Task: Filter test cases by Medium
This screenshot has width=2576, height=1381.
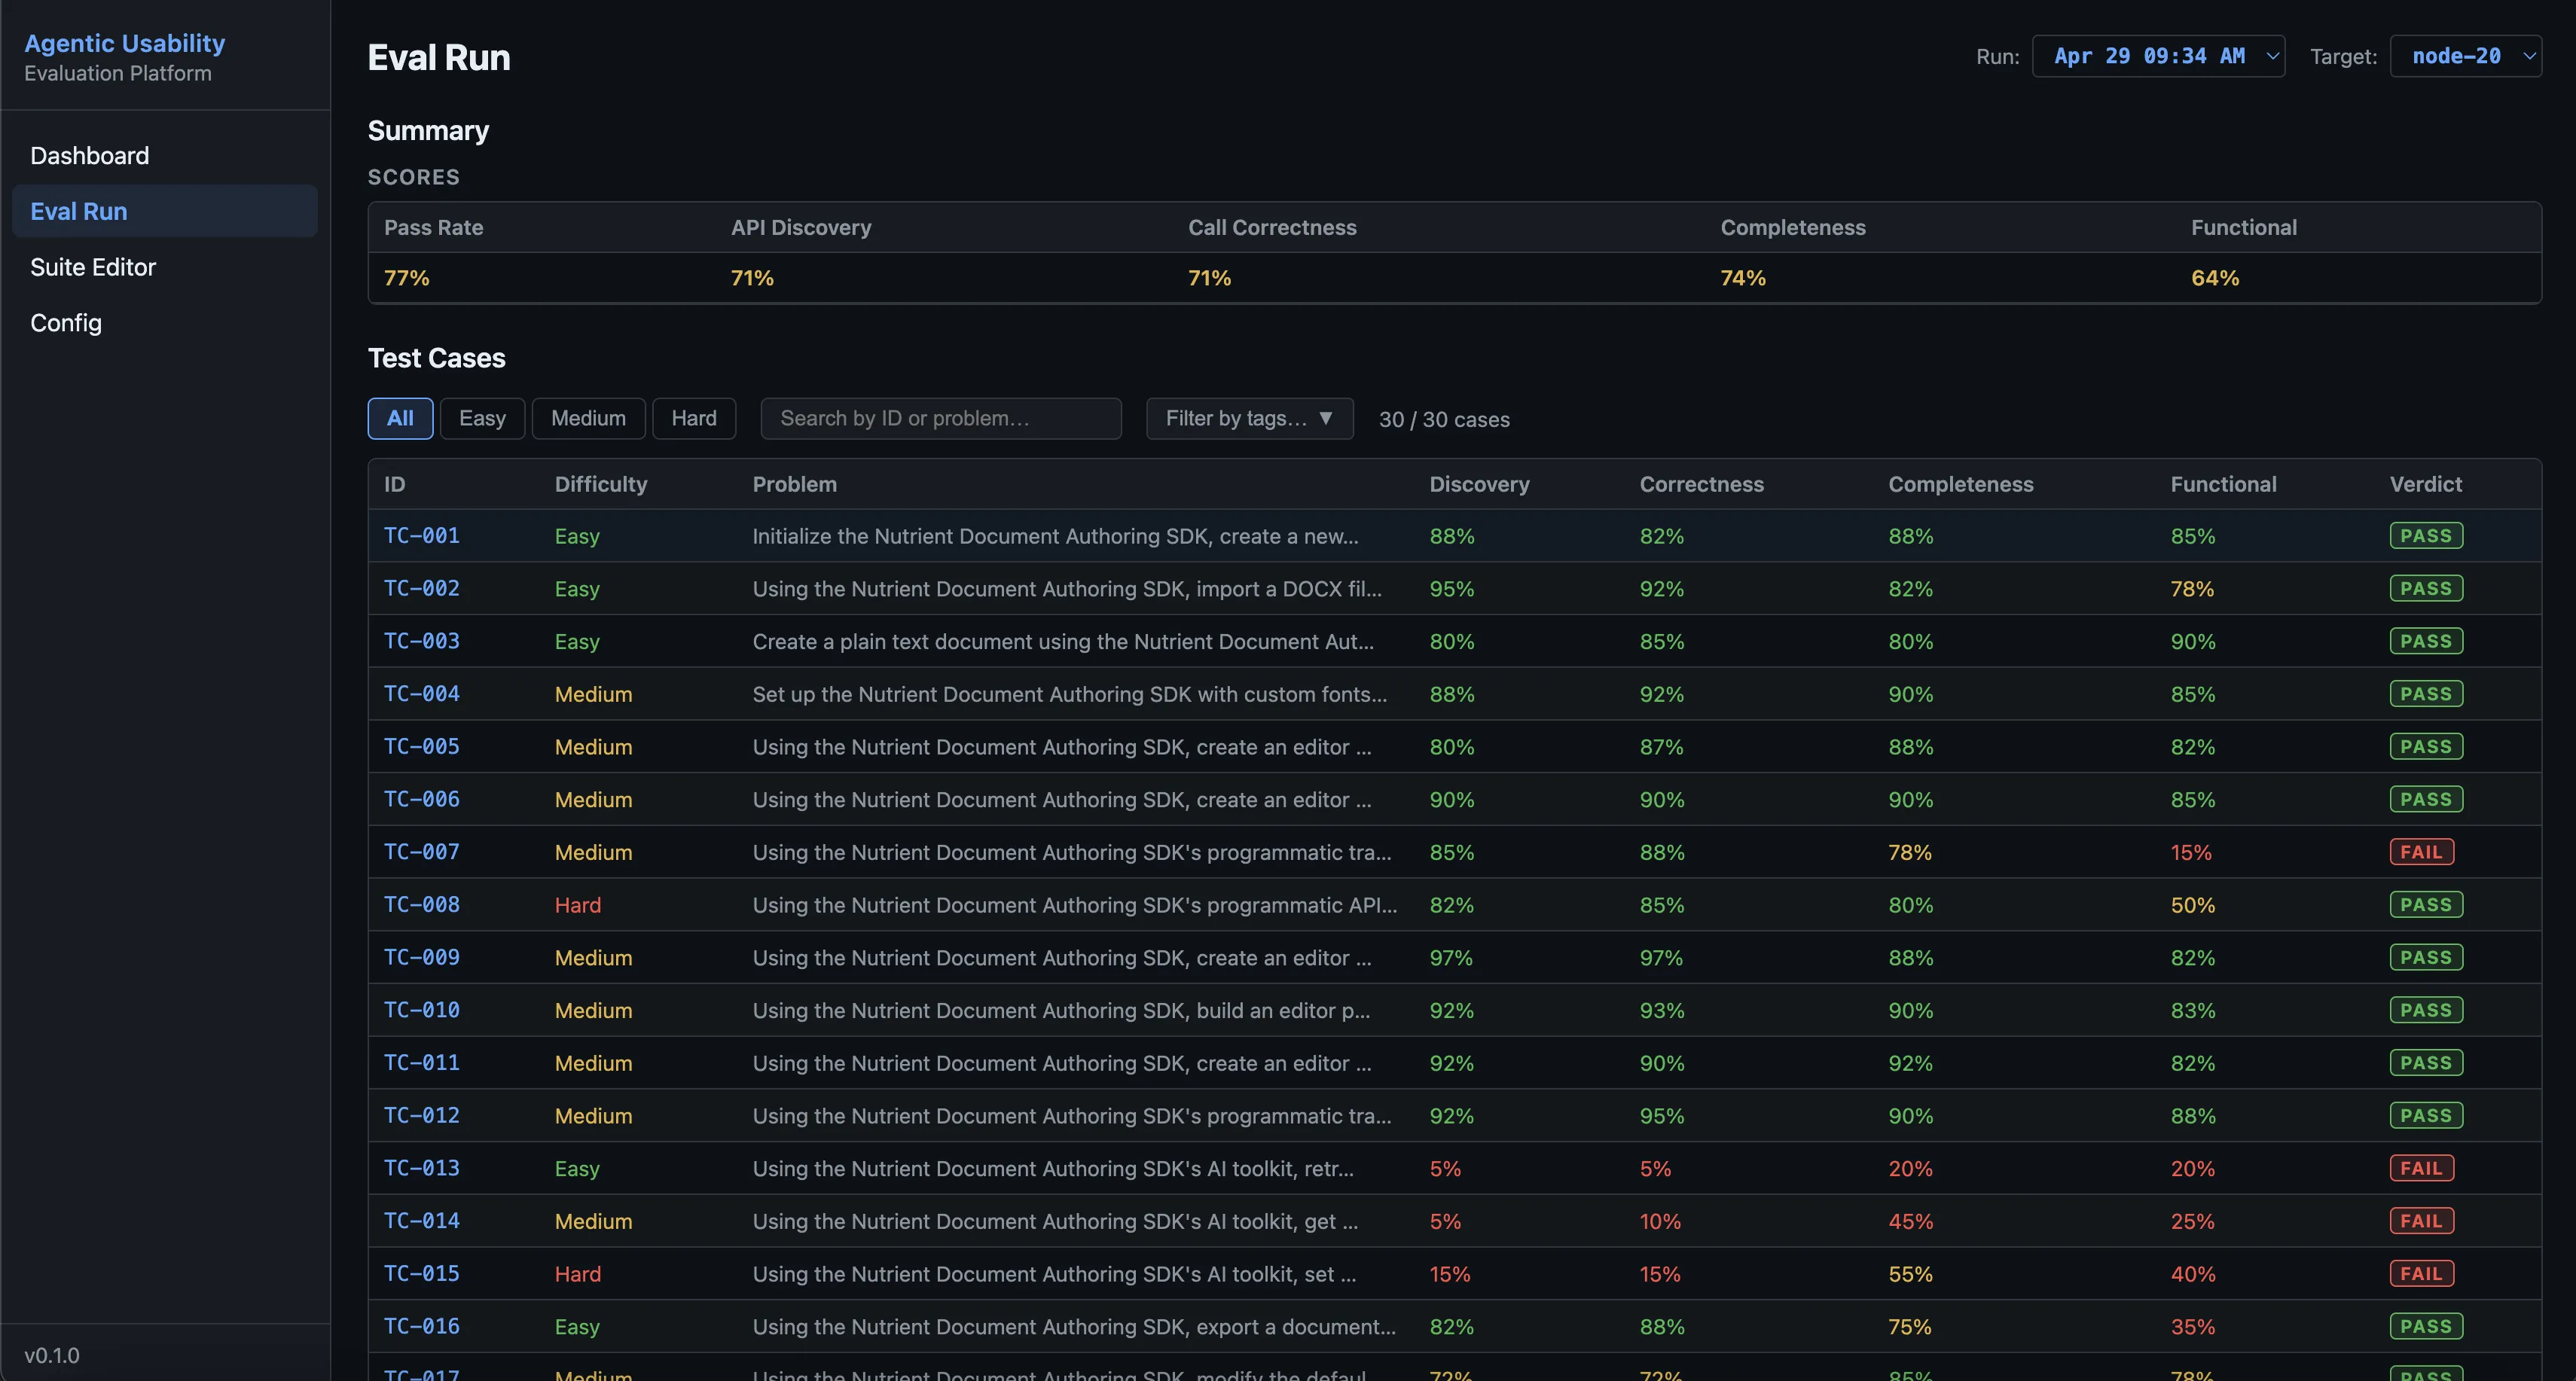Action: [x=588, y=418]
